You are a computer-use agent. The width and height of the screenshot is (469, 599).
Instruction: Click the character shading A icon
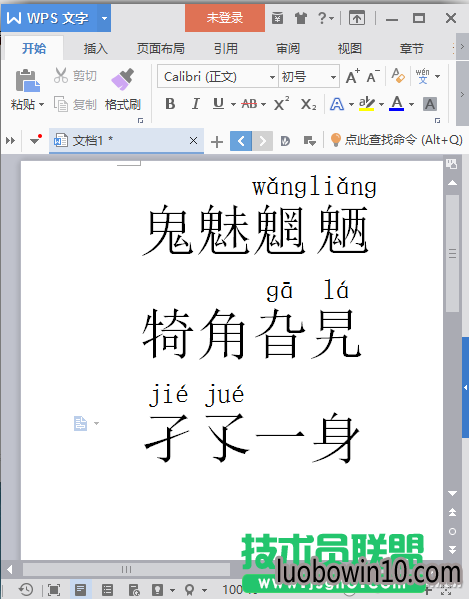(430, 104)
